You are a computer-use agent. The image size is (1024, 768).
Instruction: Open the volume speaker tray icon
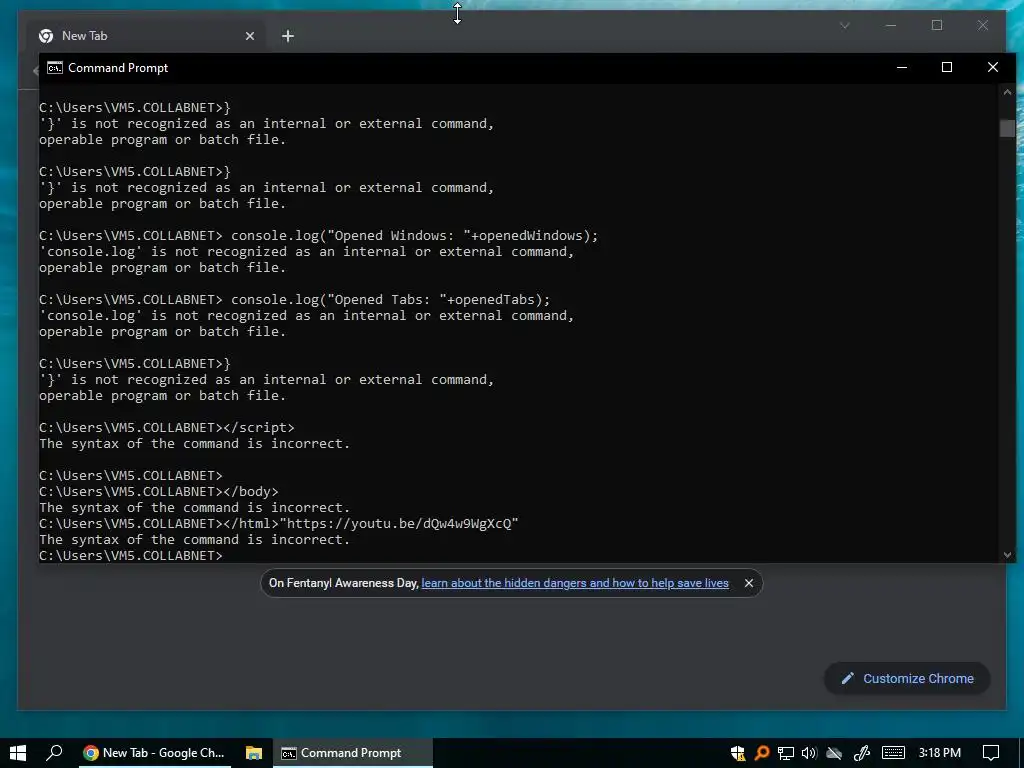click(x=809, y=753)
